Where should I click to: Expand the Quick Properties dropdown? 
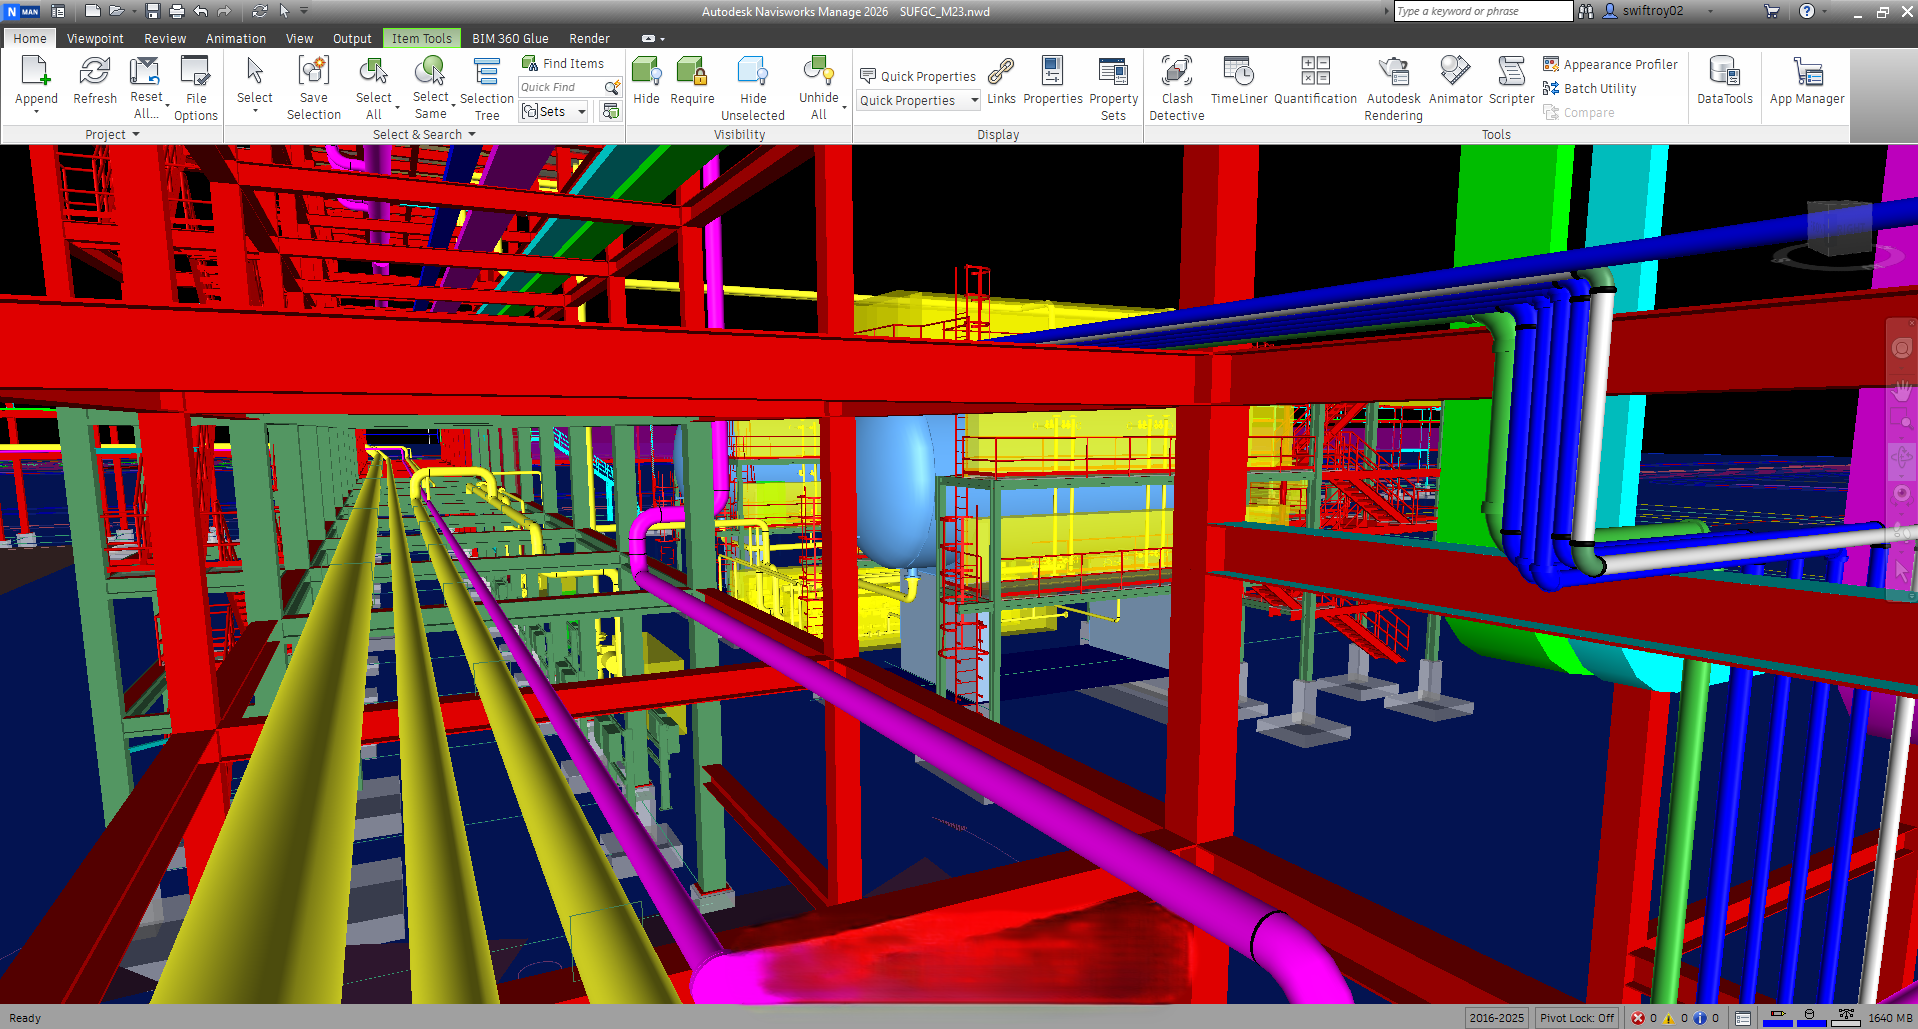[974, 100]
